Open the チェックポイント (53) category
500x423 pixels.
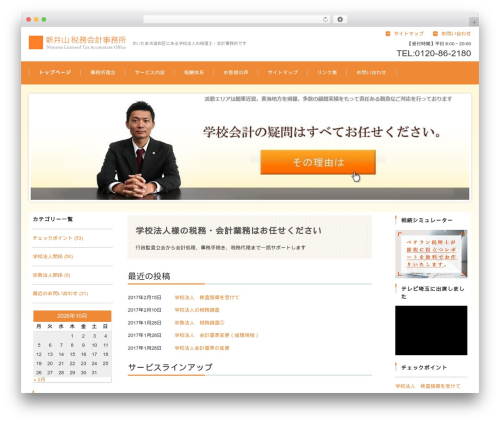tap(58, 238)
